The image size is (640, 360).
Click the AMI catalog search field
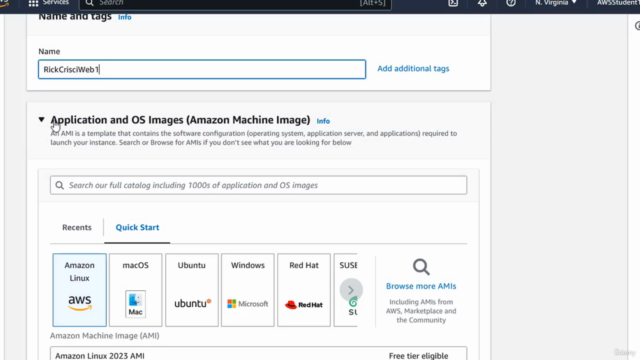coord(258,185)
